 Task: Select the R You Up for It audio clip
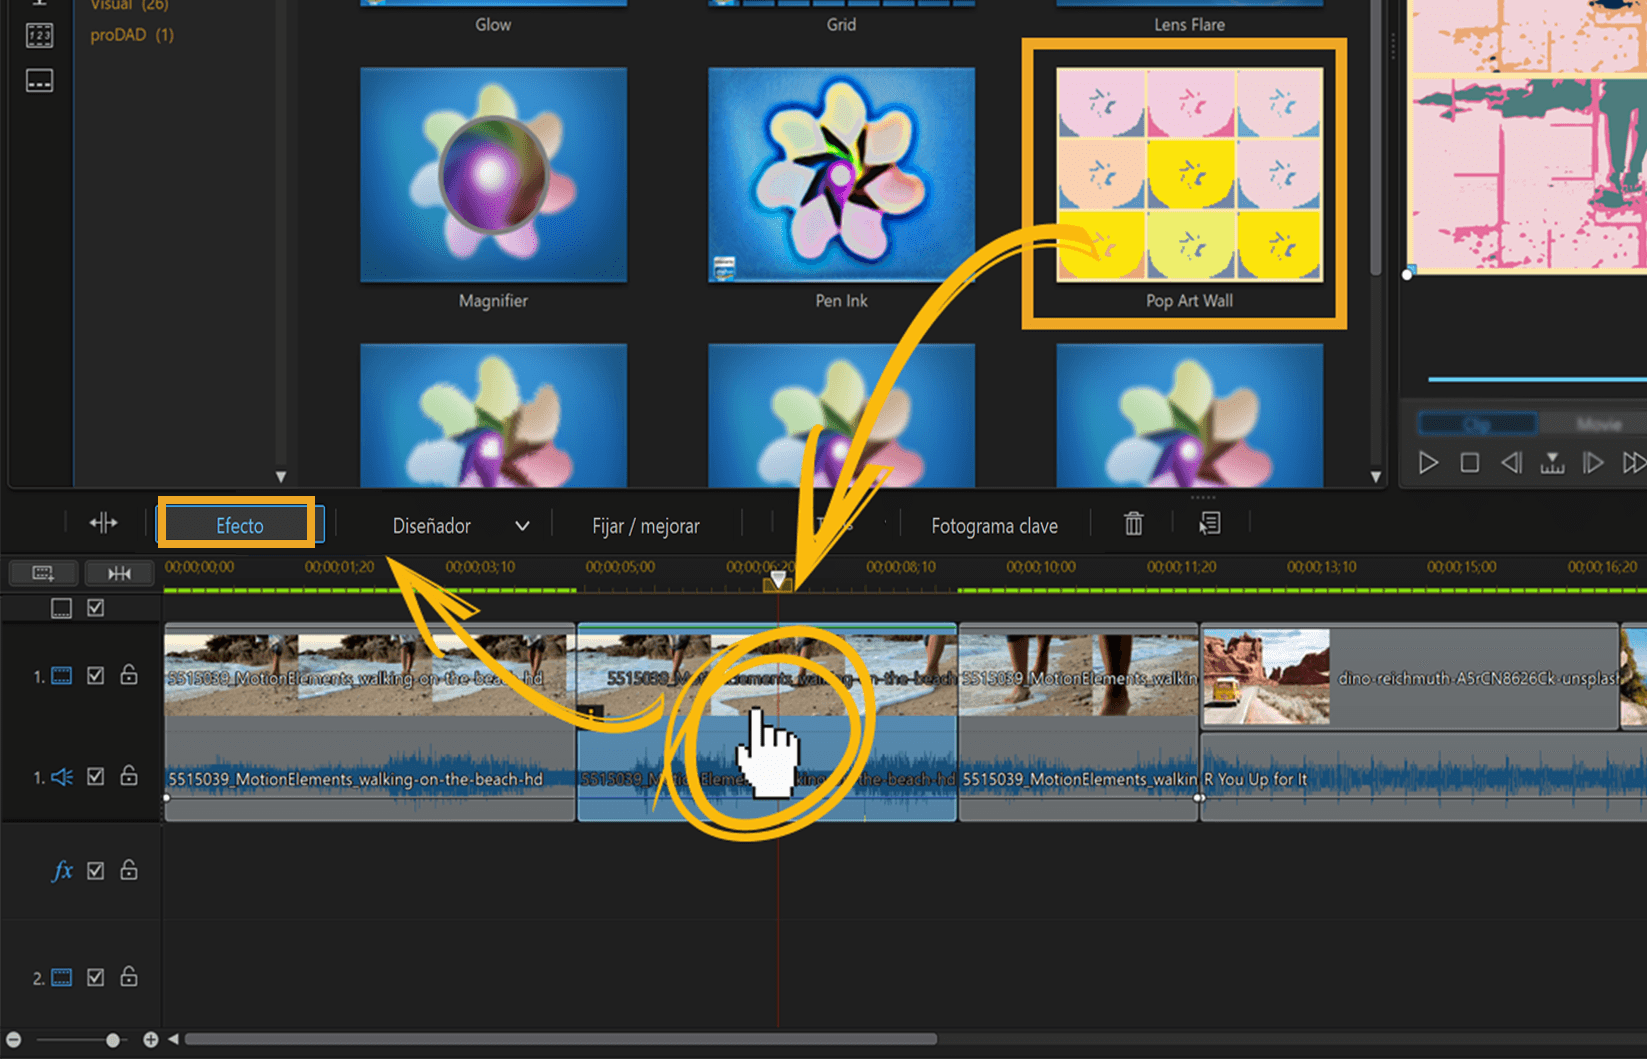pyautogui.click(x=1423, y=778)
